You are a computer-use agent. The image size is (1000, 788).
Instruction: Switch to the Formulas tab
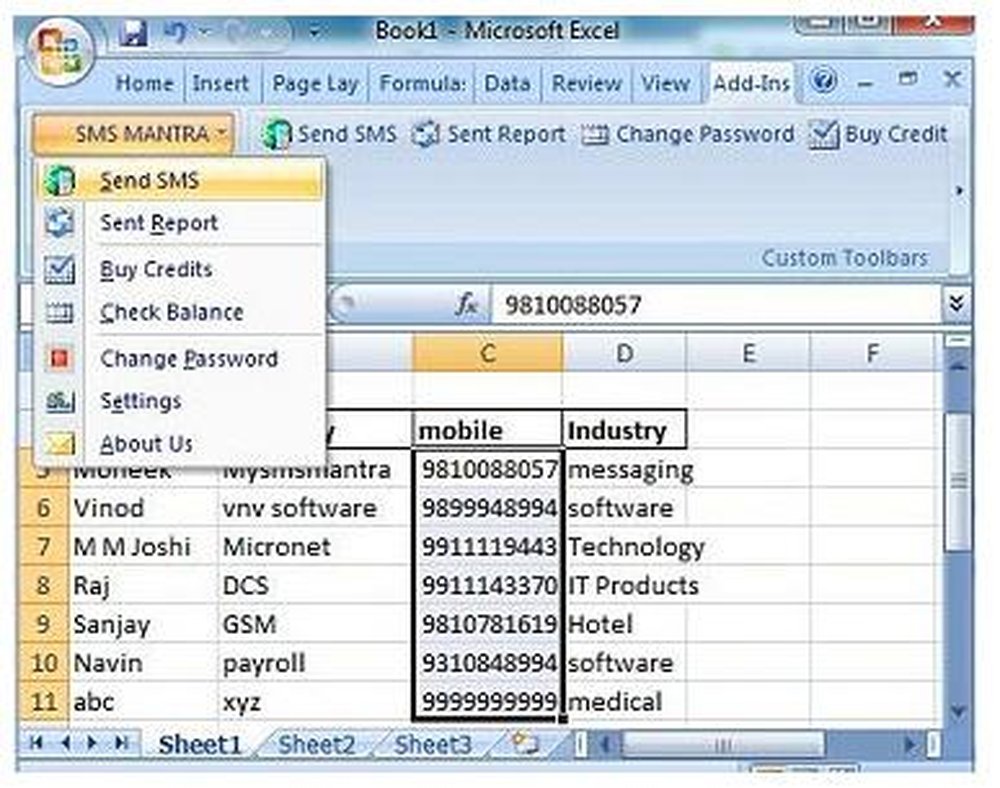(422, 84)
